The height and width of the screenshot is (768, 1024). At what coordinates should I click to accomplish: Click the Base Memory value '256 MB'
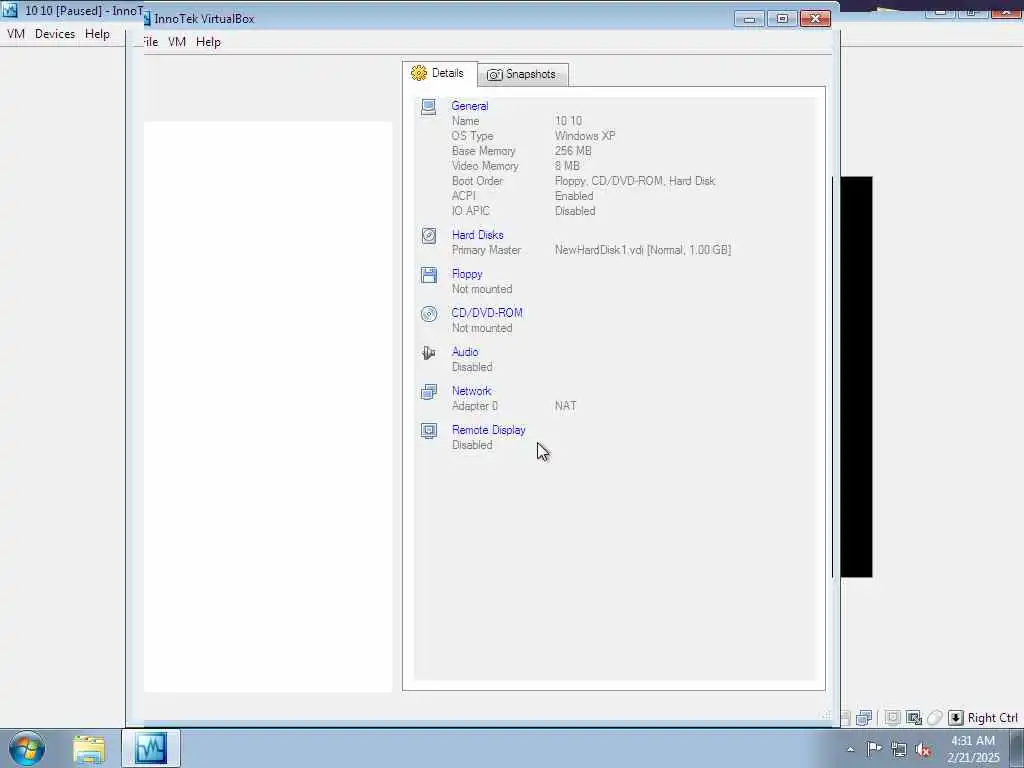[573, 151]
